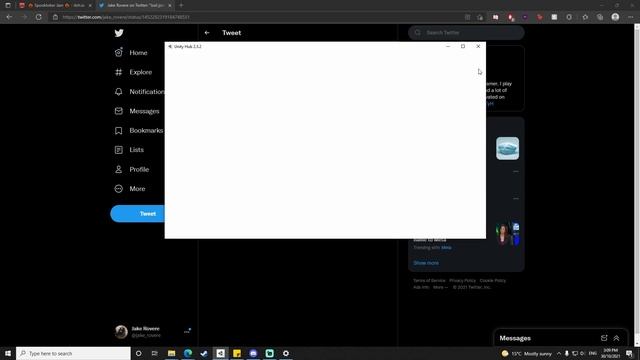The height and width of the screenshot is (360, 640).
Task: Click the Notifications bell icon
Action: [118, 91]
